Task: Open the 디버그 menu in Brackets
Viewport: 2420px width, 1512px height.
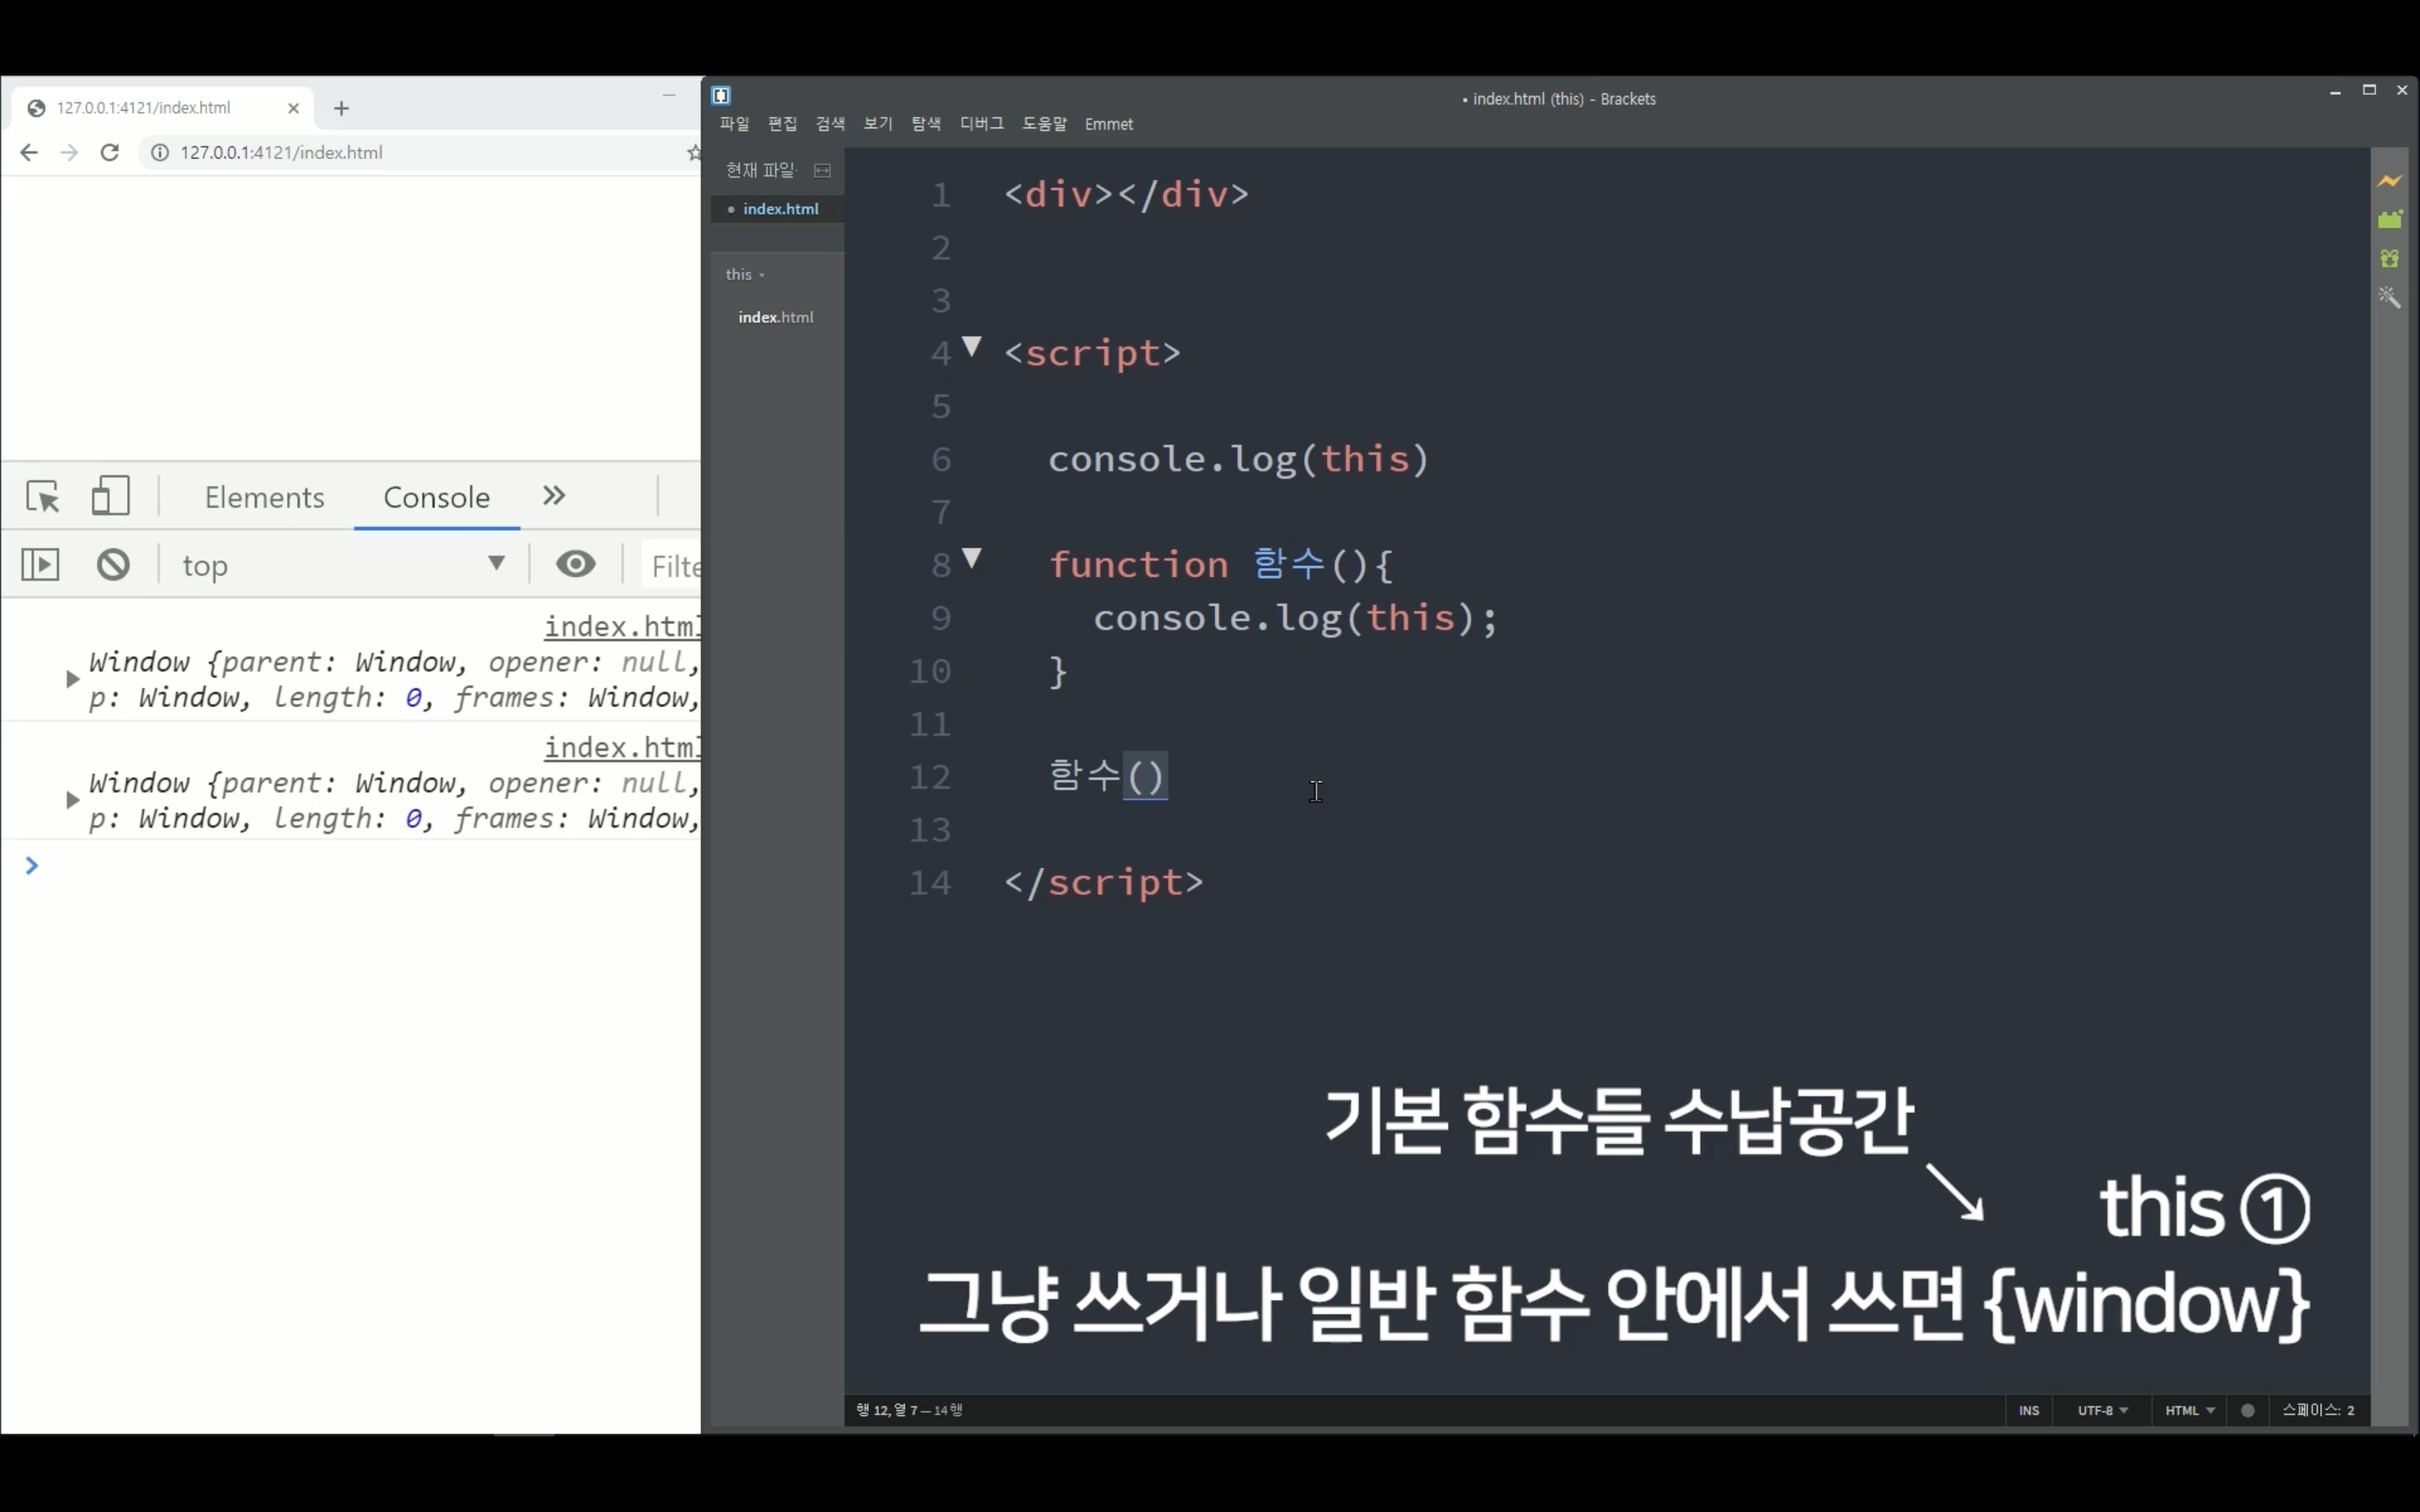Action: [981, 124]
